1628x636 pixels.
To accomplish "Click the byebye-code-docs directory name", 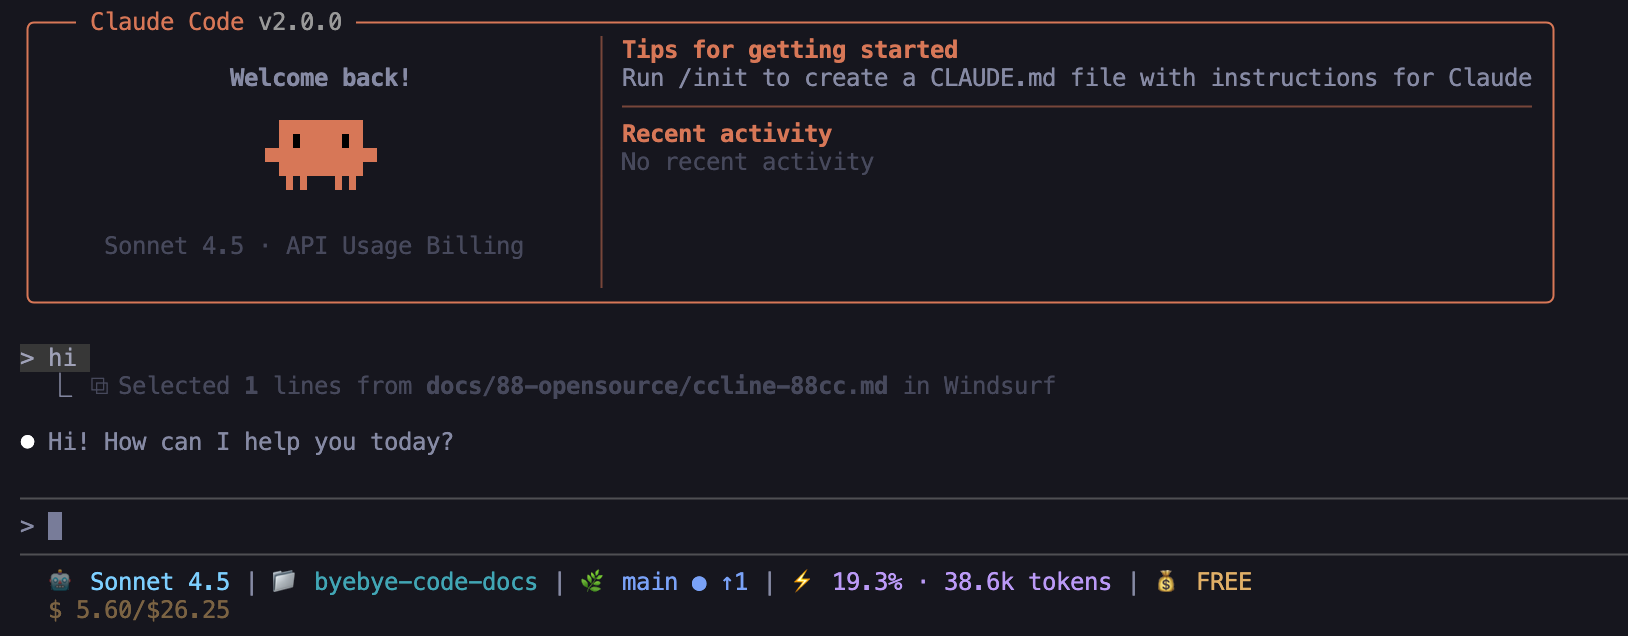I will 425,582.
